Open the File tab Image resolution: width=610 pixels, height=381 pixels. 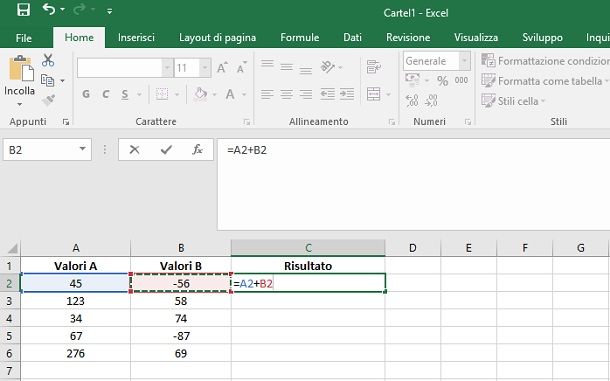[24, 38]
